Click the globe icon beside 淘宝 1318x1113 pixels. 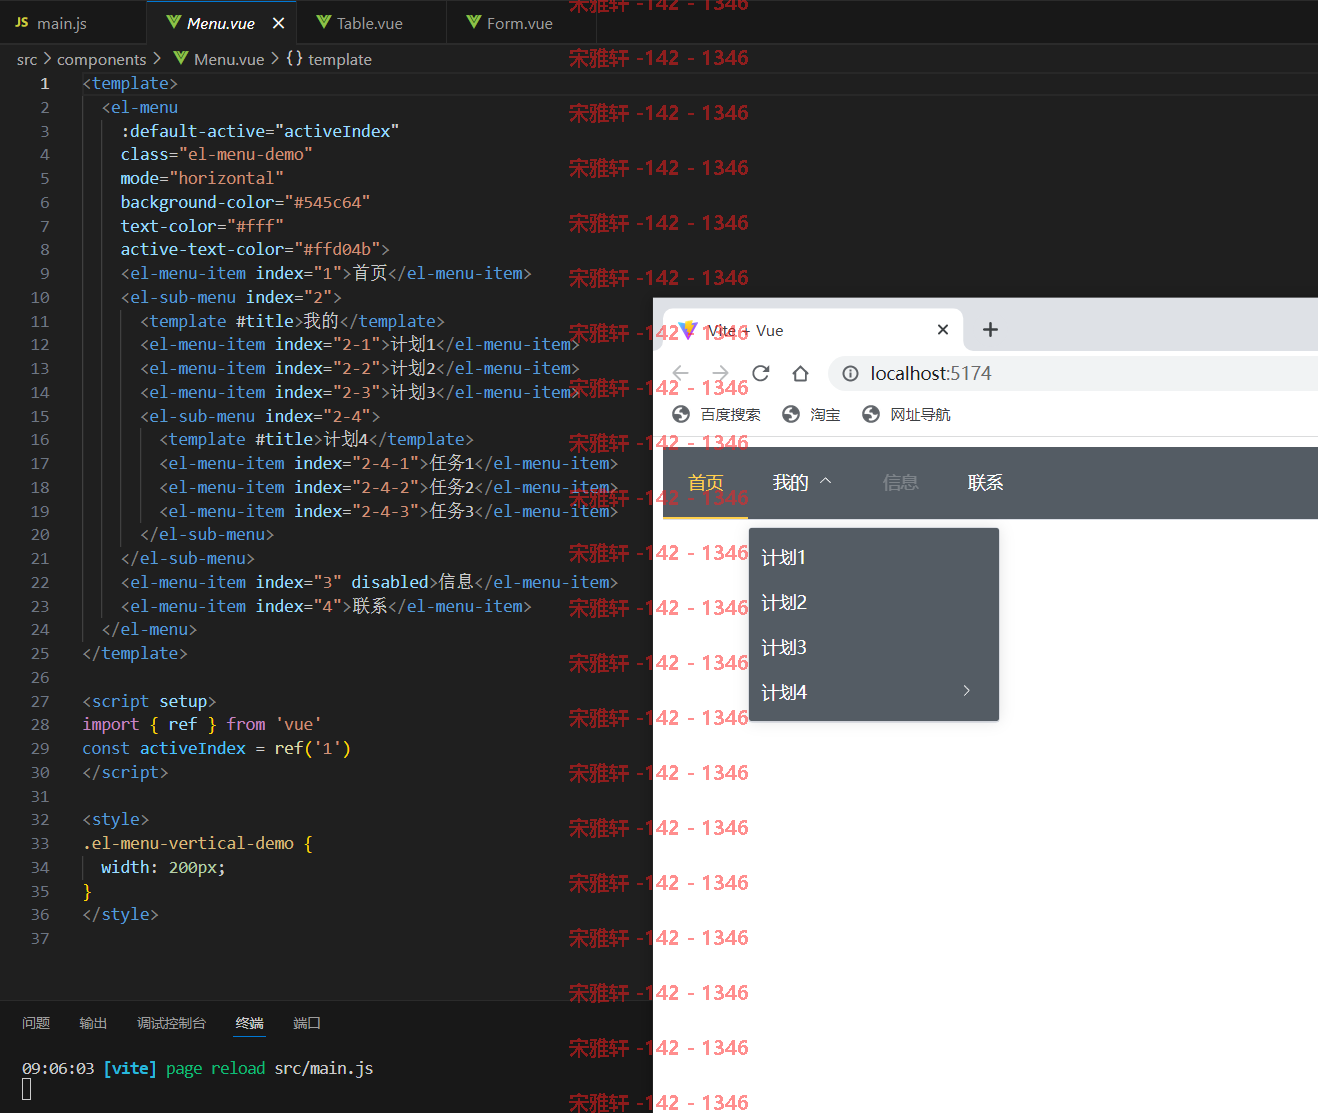point(791,414)
